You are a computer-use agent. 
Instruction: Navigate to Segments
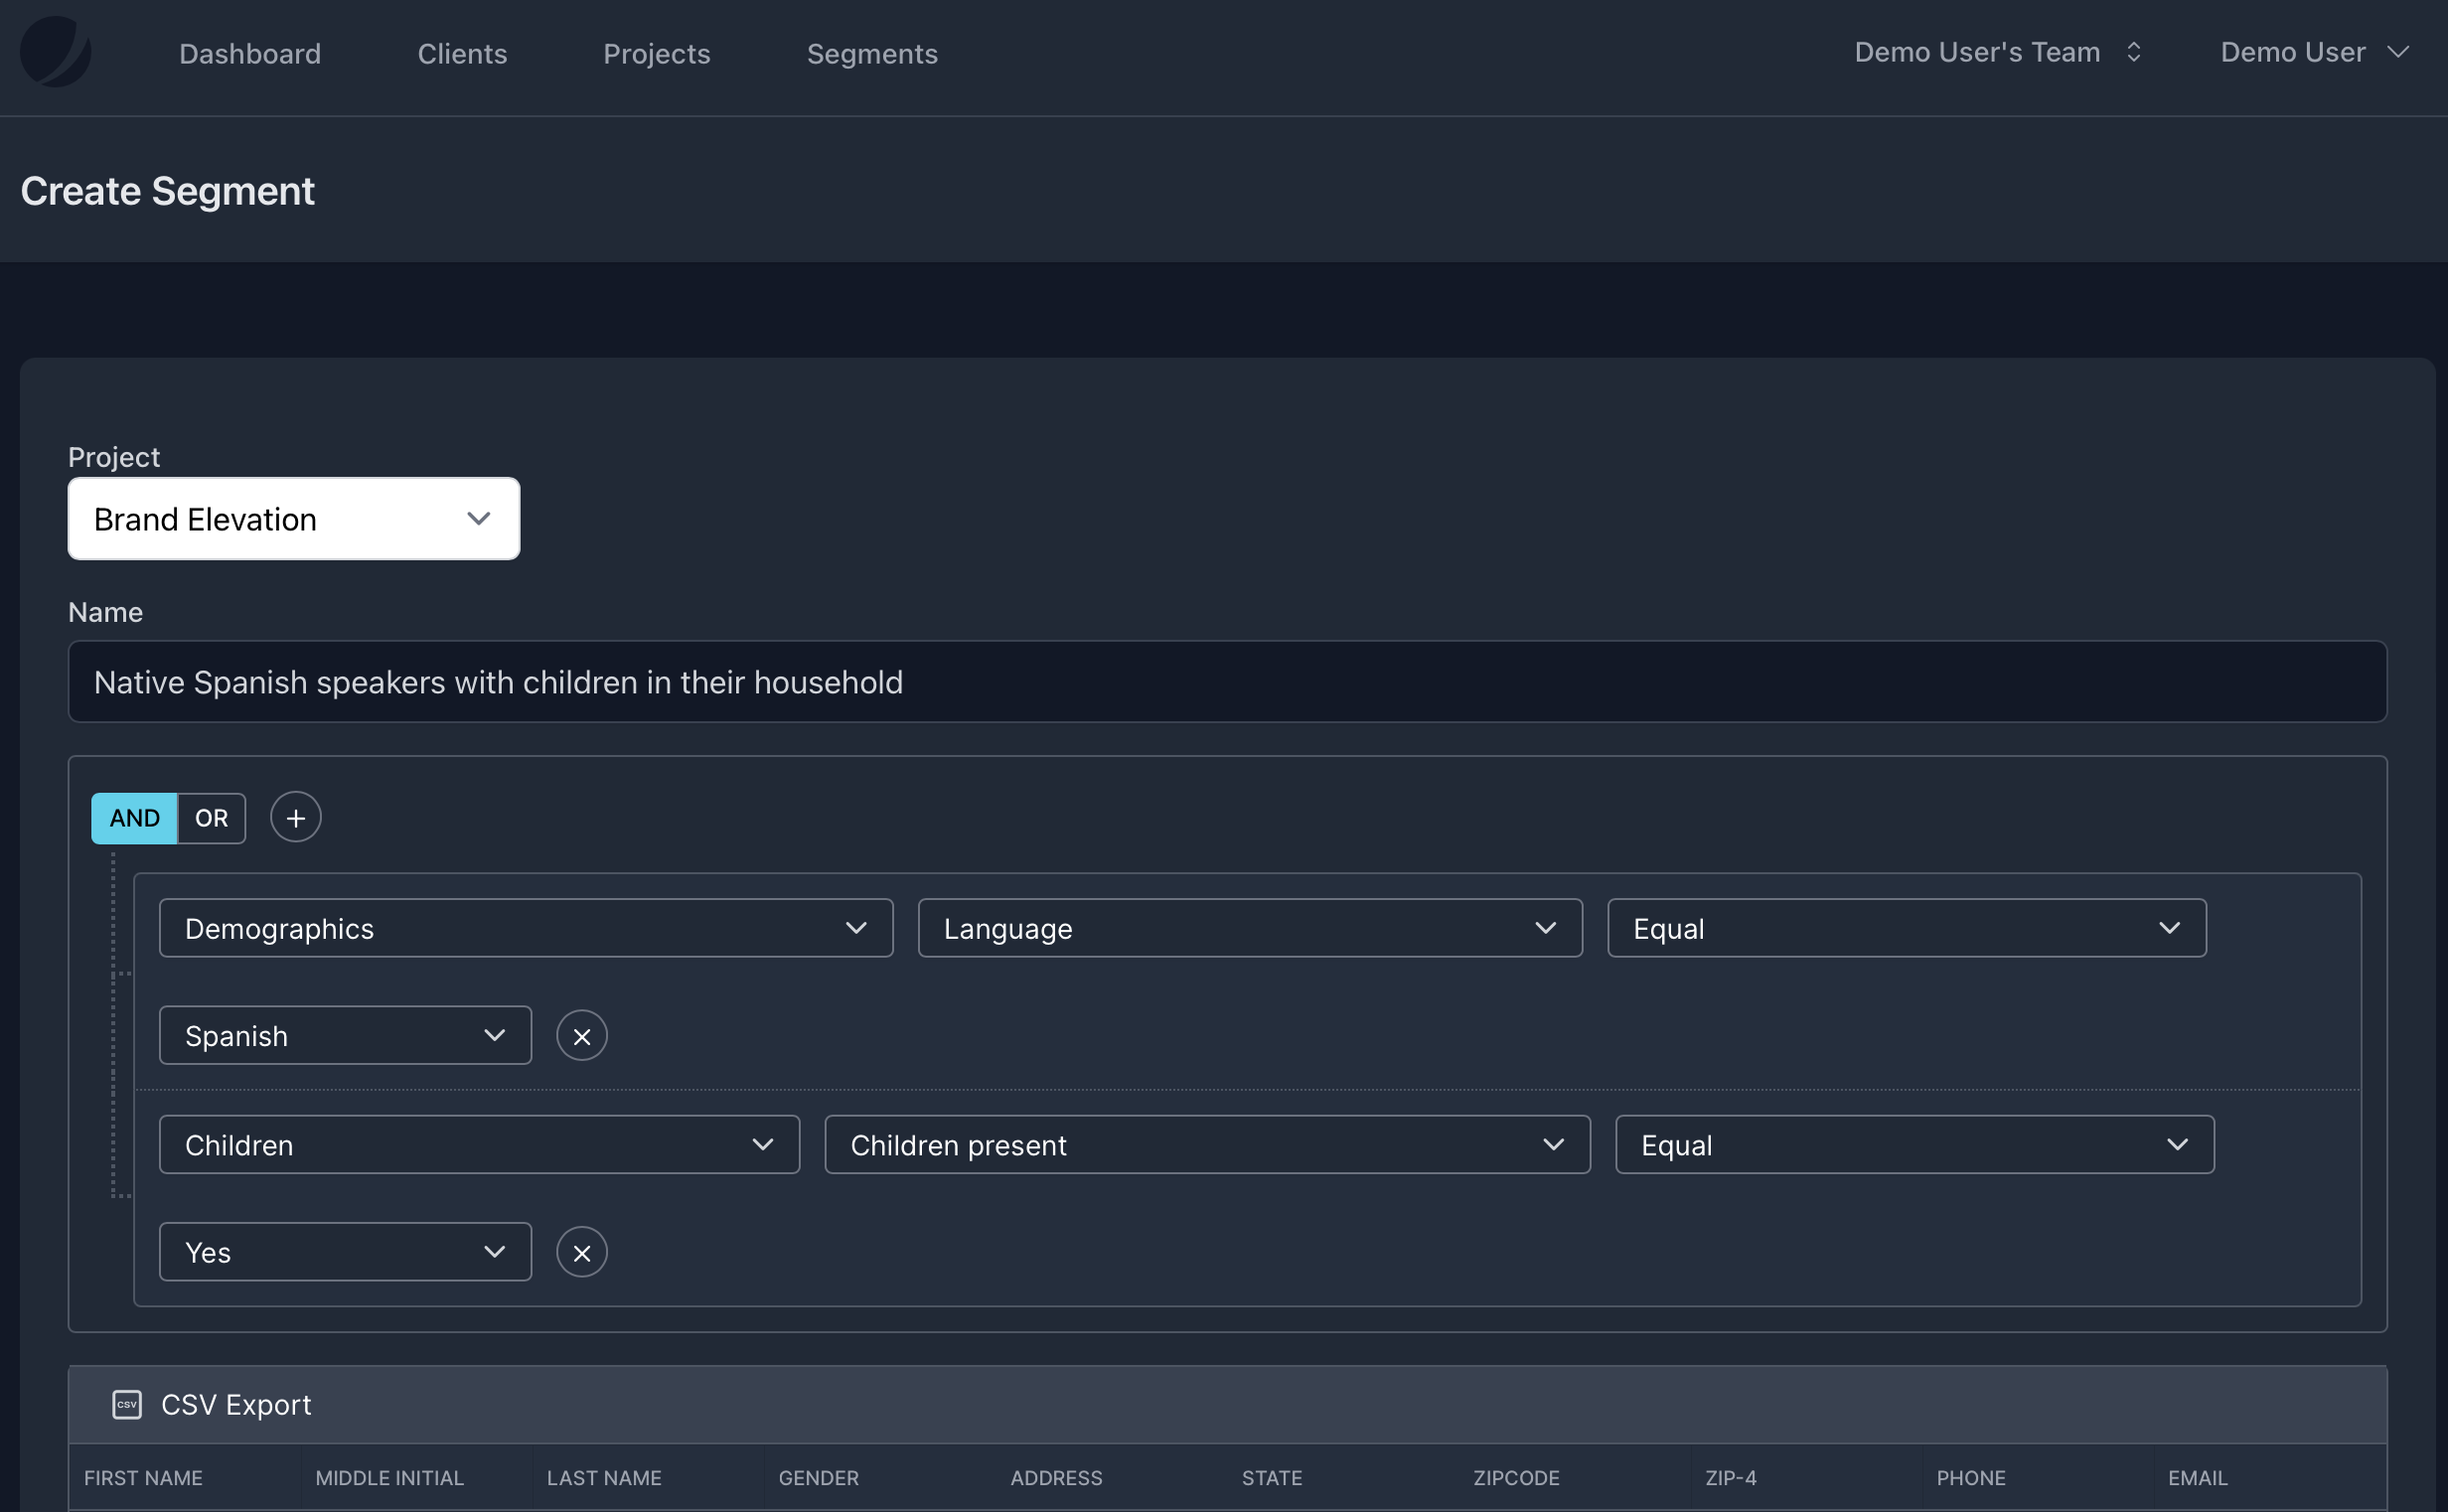[872, 53]
